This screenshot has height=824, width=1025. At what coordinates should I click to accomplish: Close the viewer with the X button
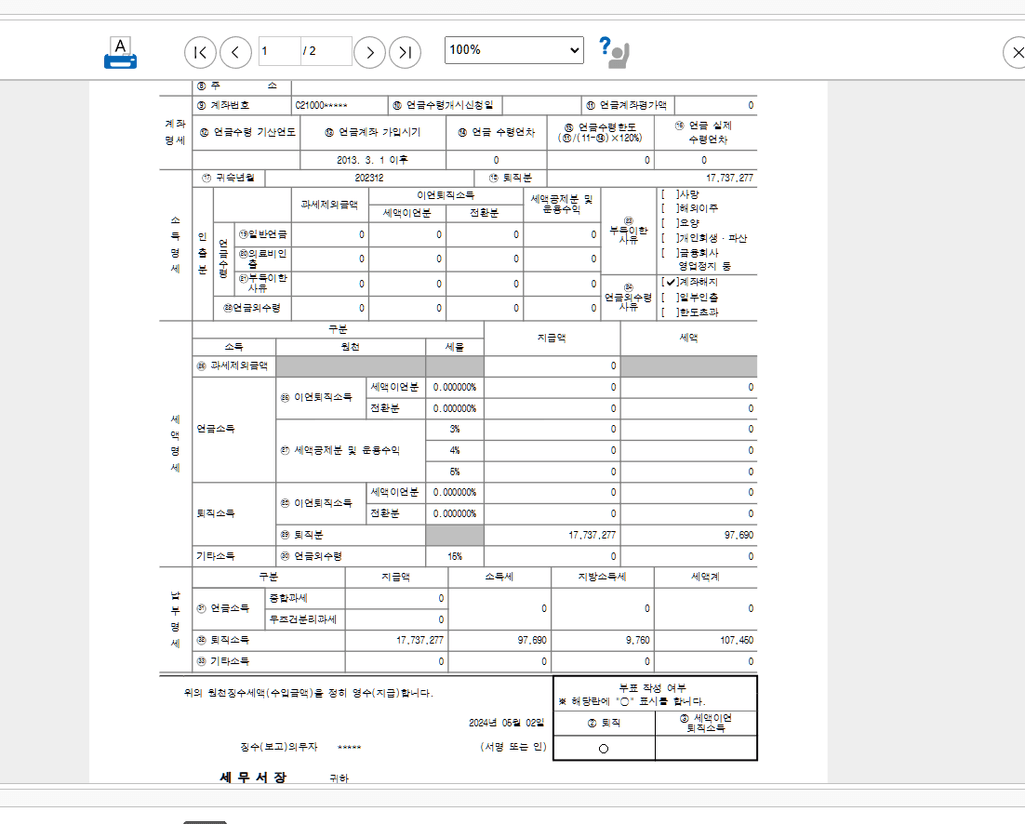point(1012,53)
